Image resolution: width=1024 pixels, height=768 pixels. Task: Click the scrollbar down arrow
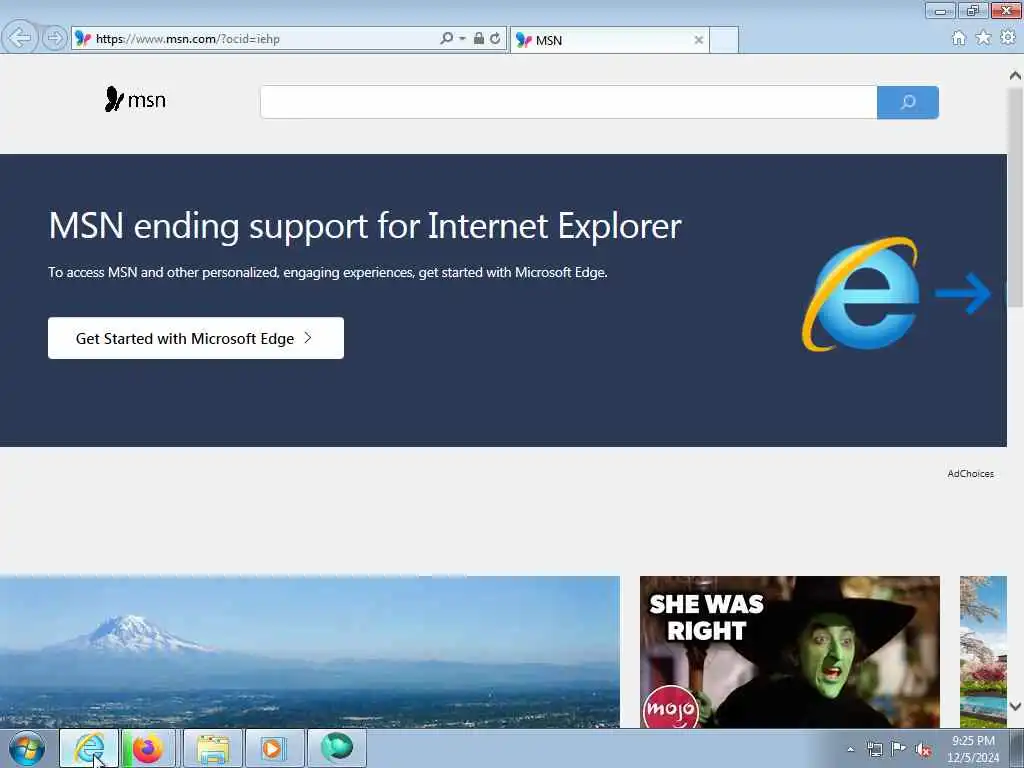point(1015,706)
